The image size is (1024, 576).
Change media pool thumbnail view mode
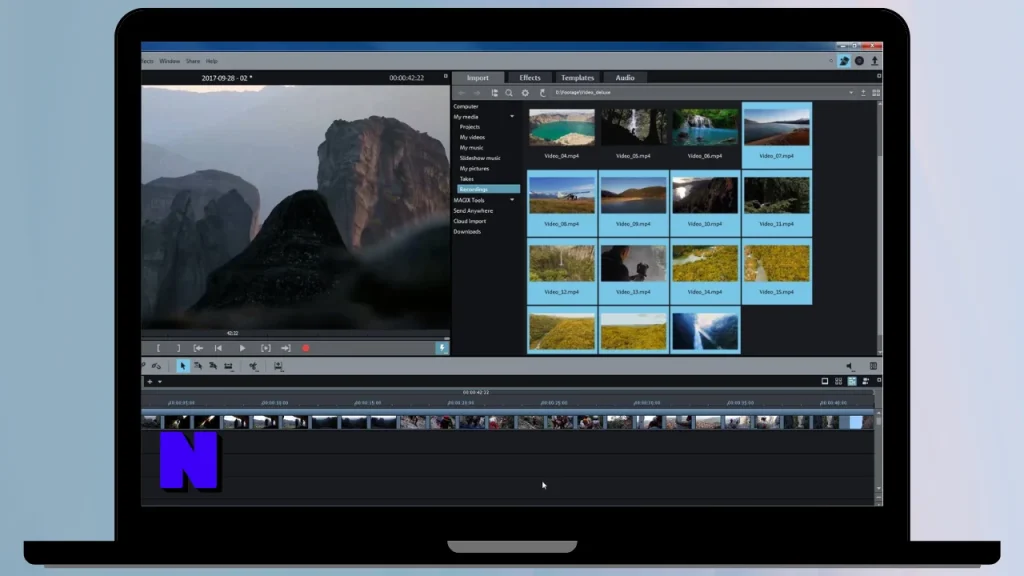click(876, 93)
